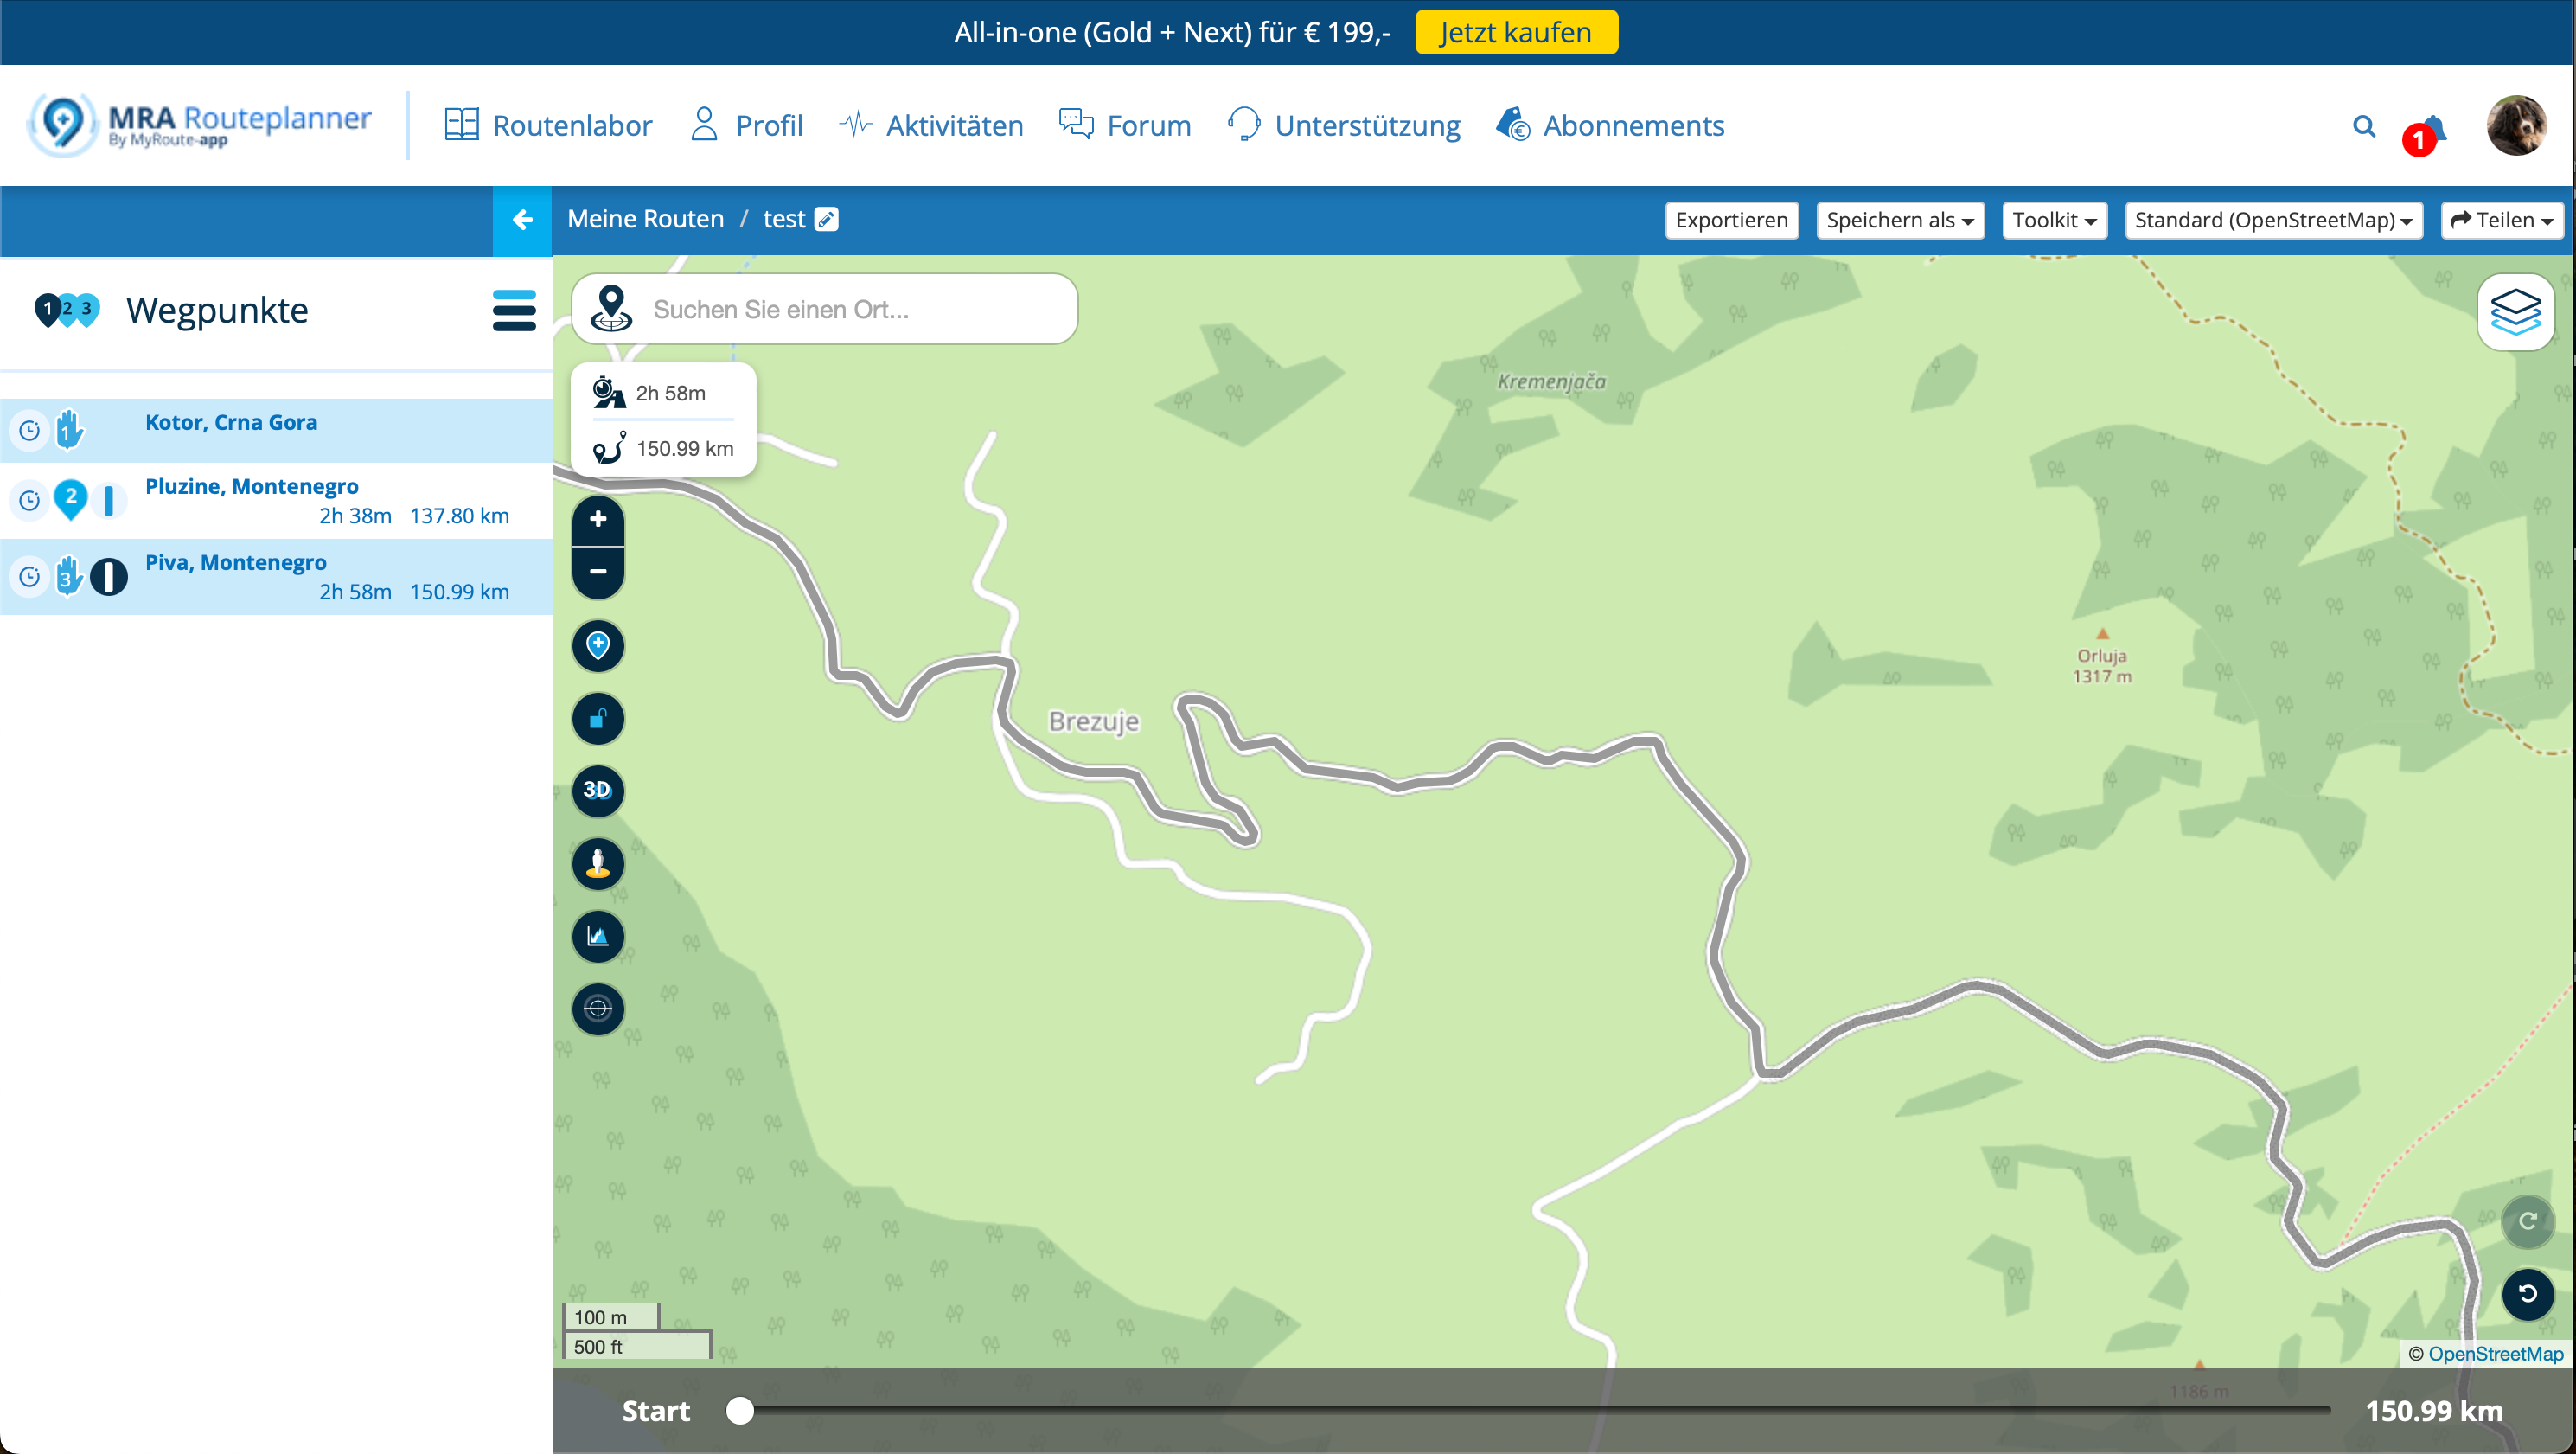Click the OpenStreetMap attribution link
Screen dimensions: 2576x1454
click(x=2496, y=1353)
